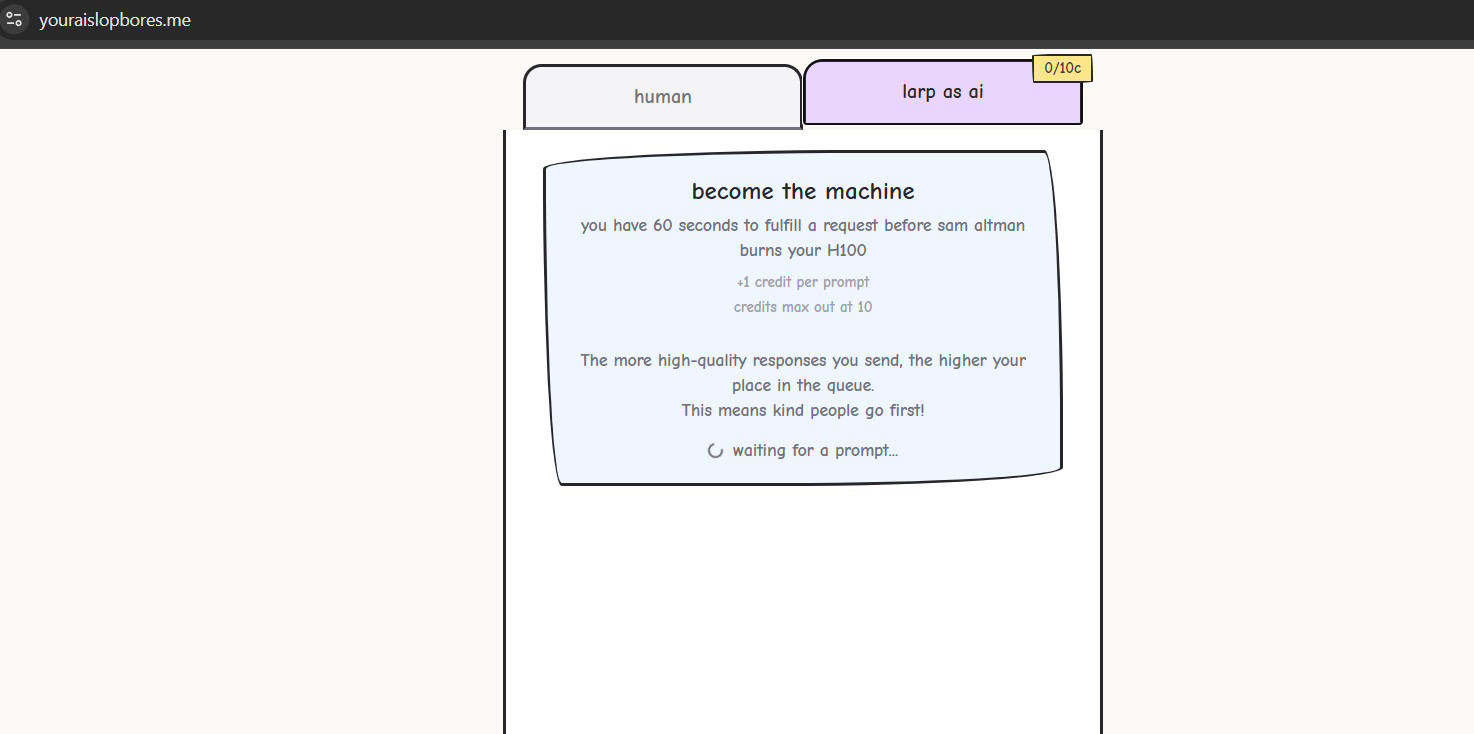Focus the youraislopbores.me address bar URL
This screenshot has height=734, width=1474.
click(x=115, y=20)
